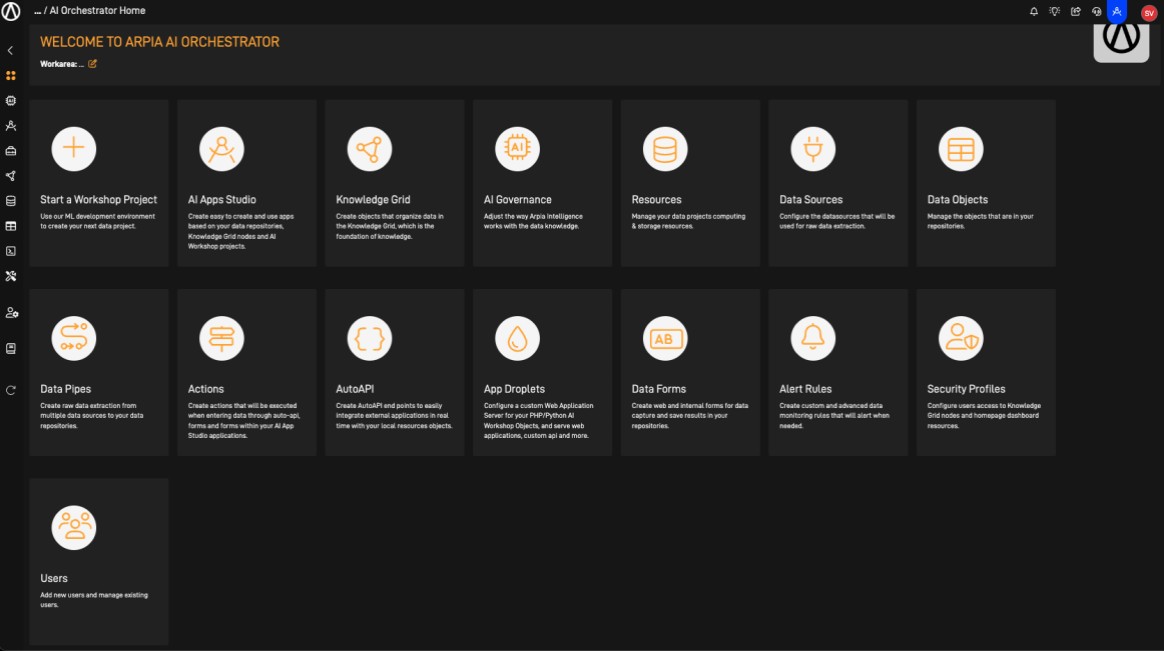Open the terminal icon in sidebar
Screen dimensions: 1164x651
tap(11, 251)
